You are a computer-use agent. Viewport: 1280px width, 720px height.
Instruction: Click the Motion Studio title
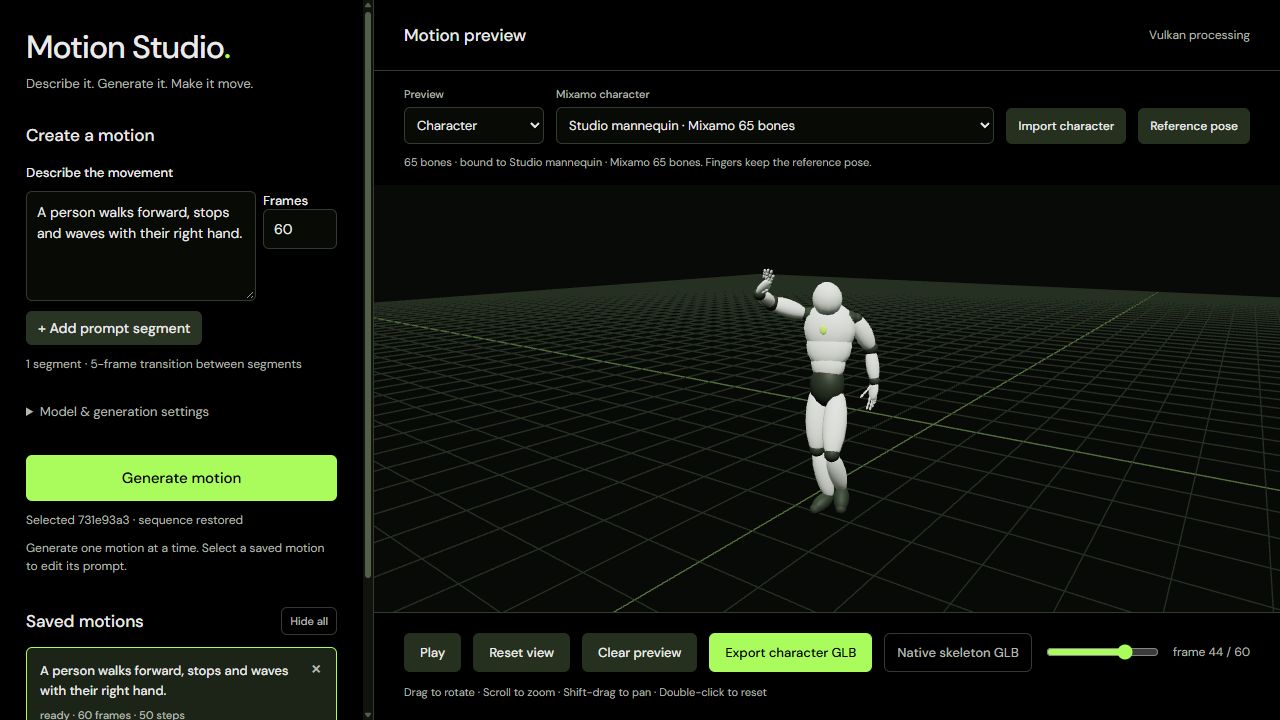point(128,47)
